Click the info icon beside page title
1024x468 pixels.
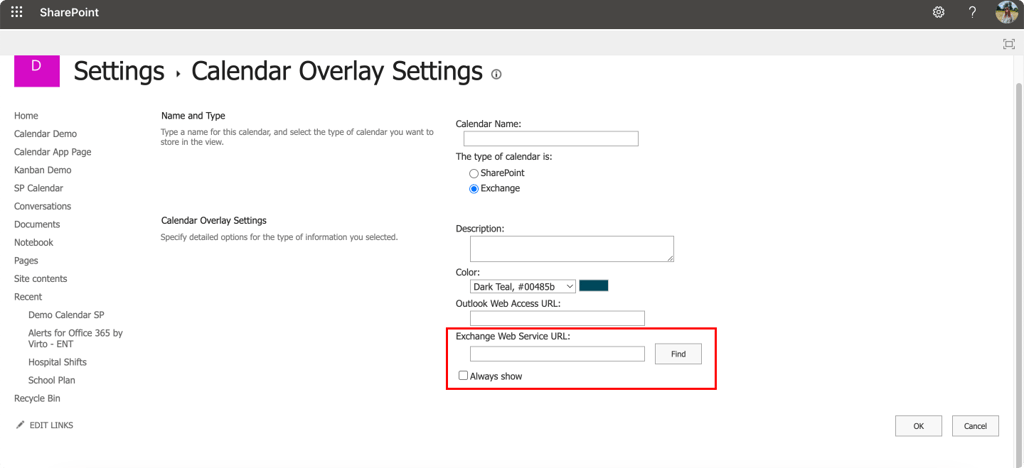coord(496,74)
